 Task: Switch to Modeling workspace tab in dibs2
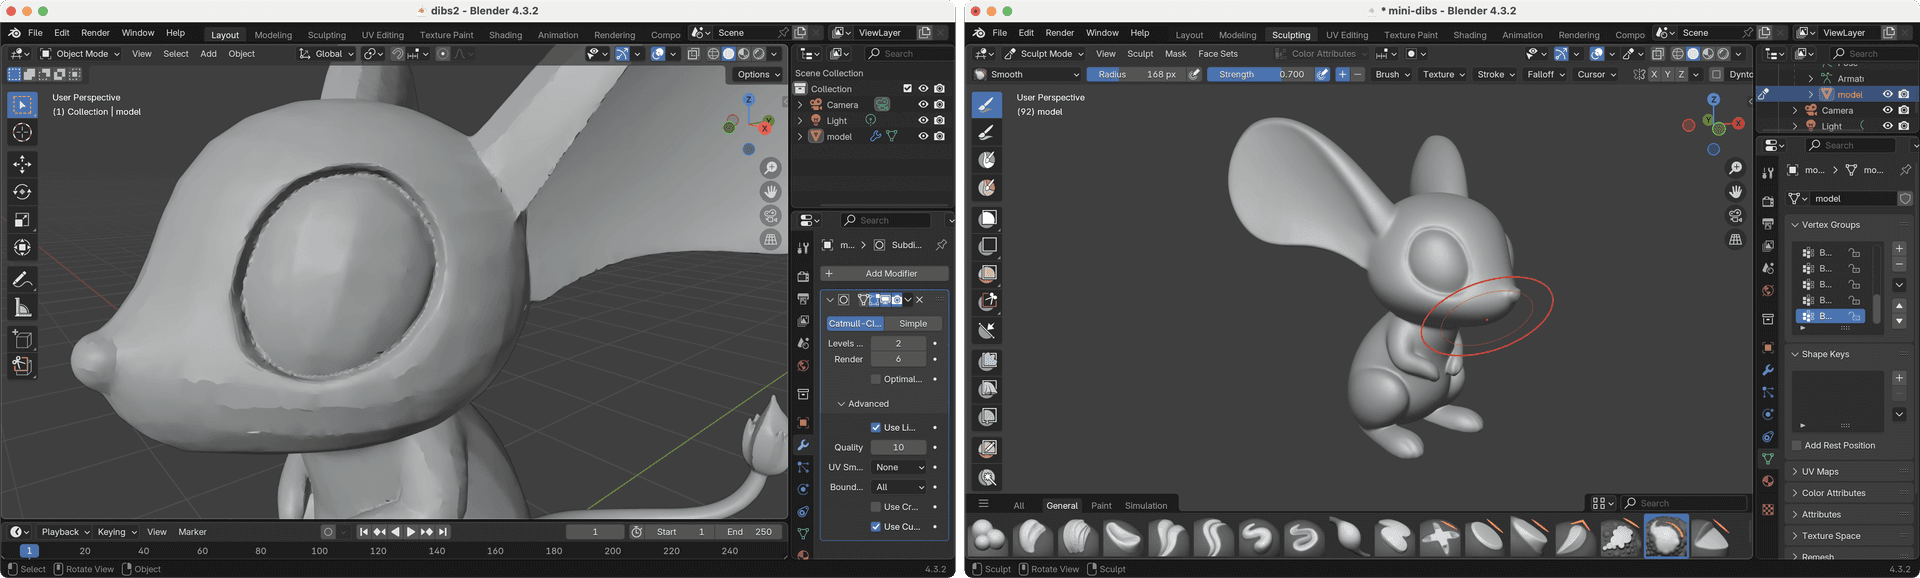[272, 35]
